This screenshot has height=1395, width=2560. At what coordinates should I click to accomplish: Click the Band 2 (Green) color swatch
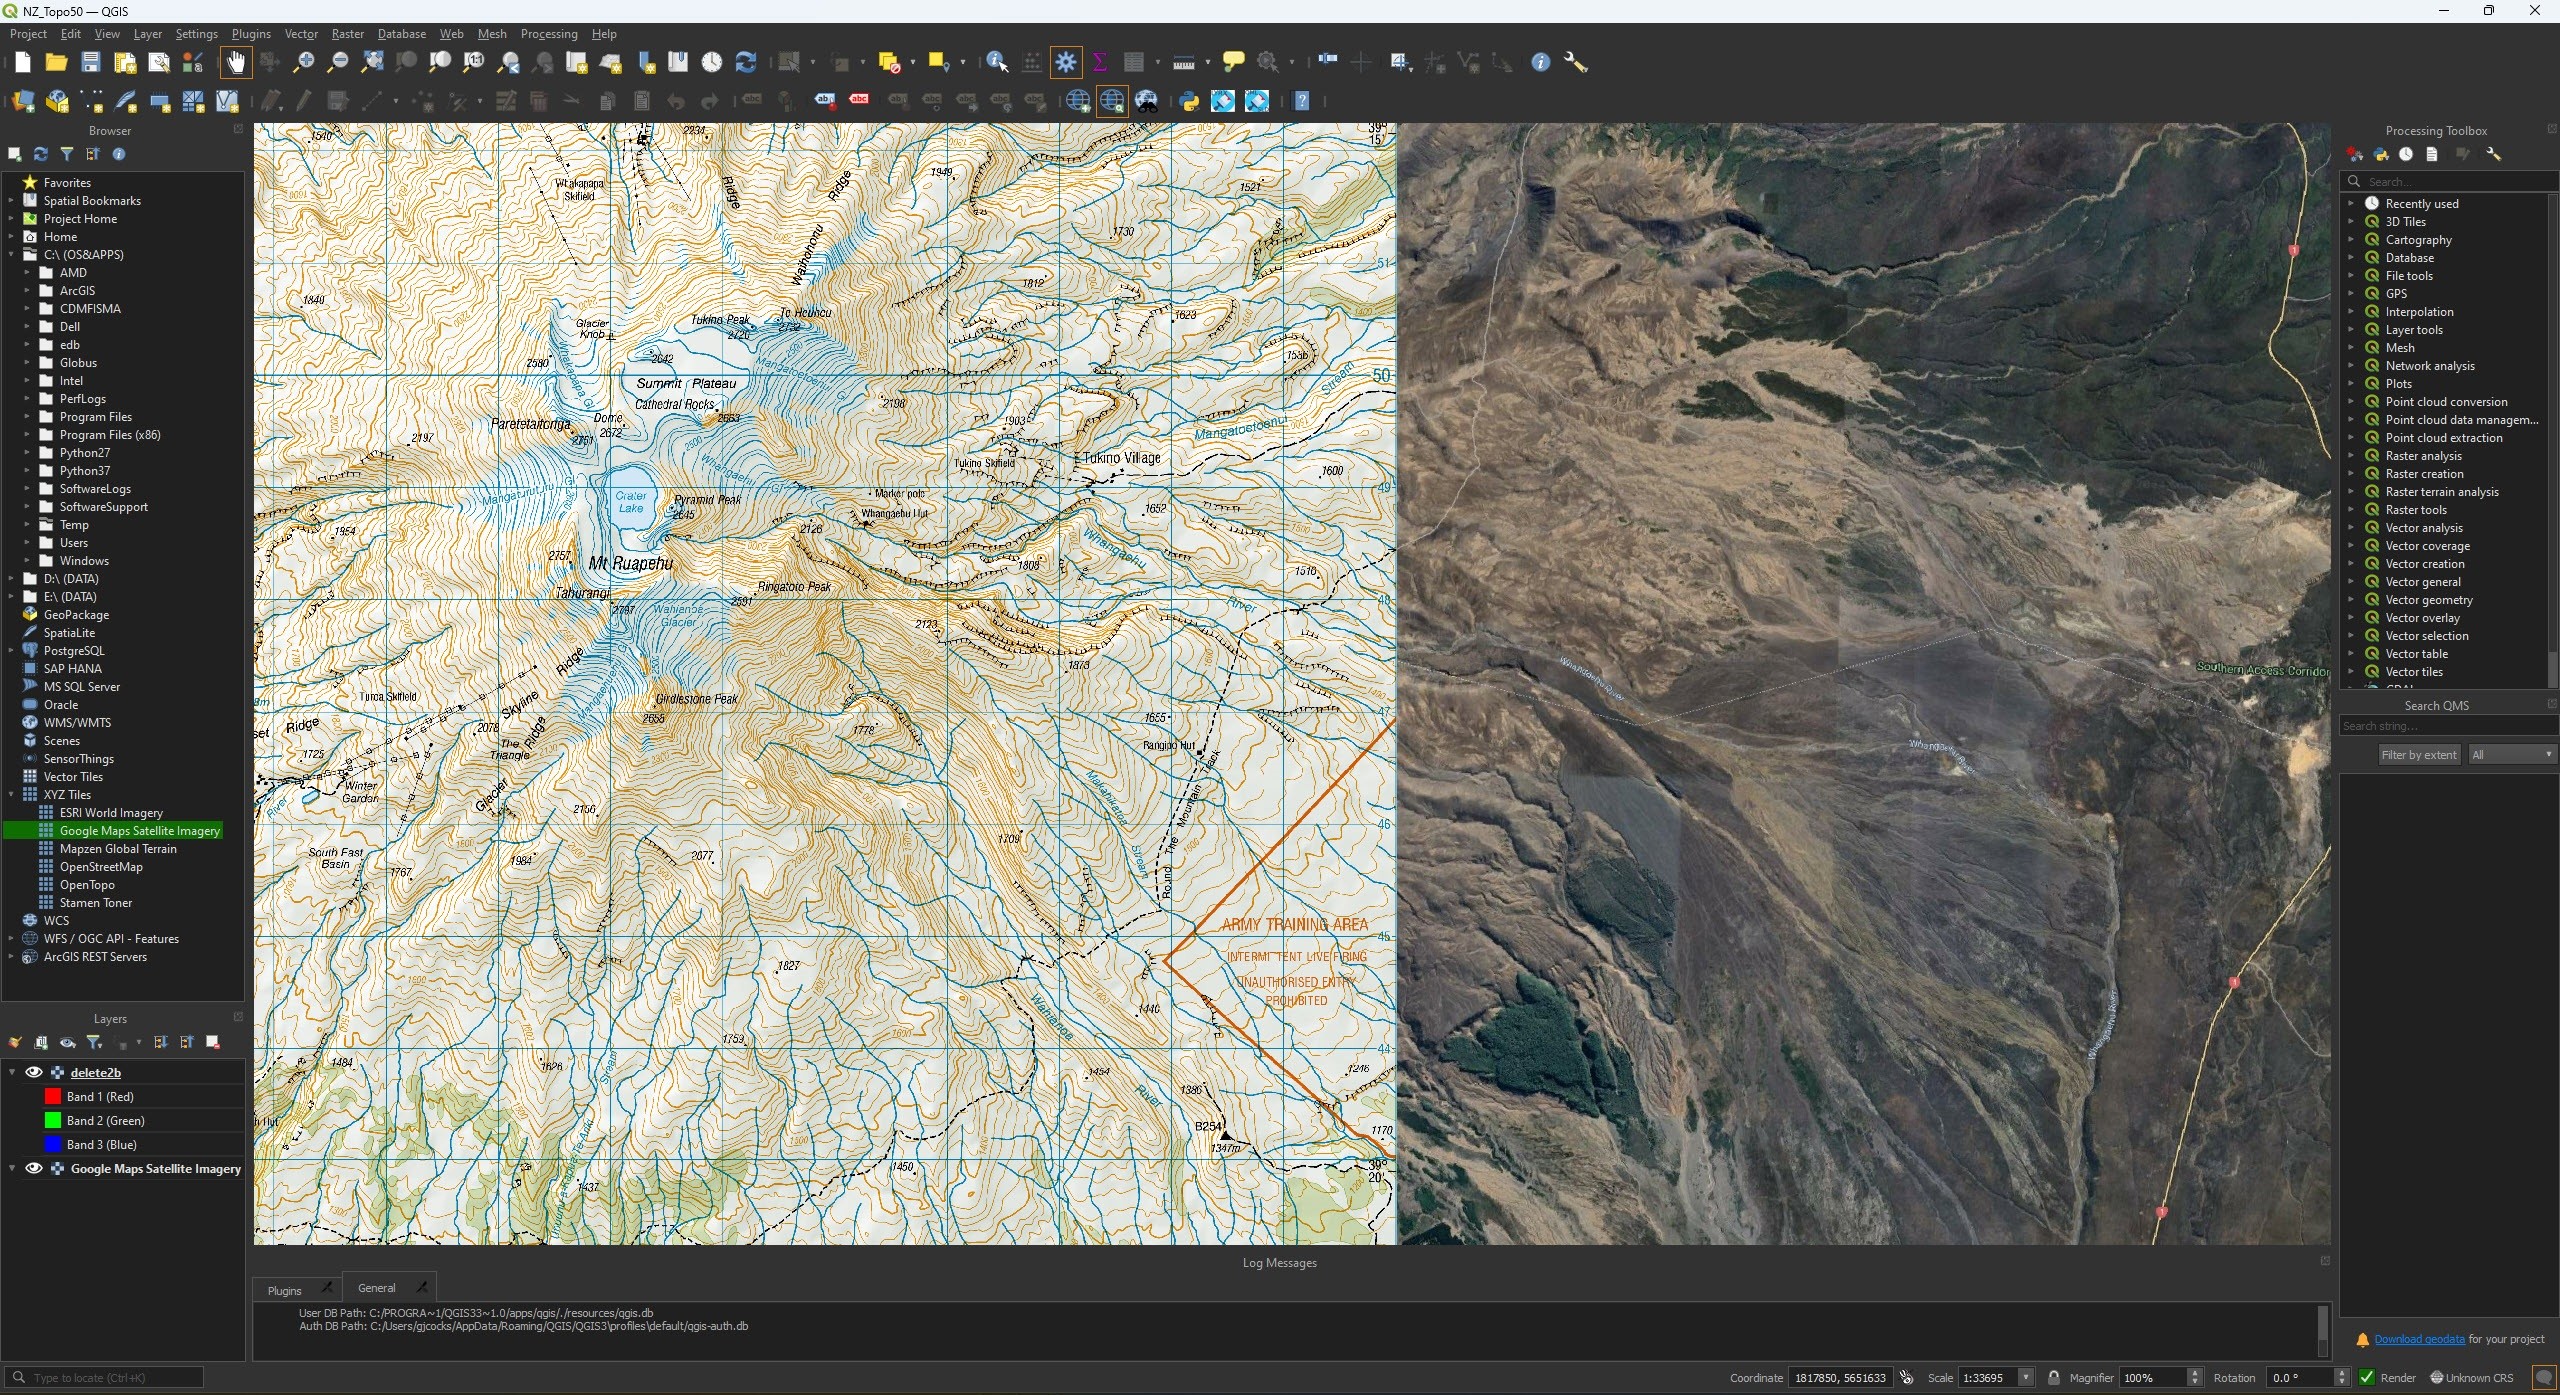(53, 1120)
